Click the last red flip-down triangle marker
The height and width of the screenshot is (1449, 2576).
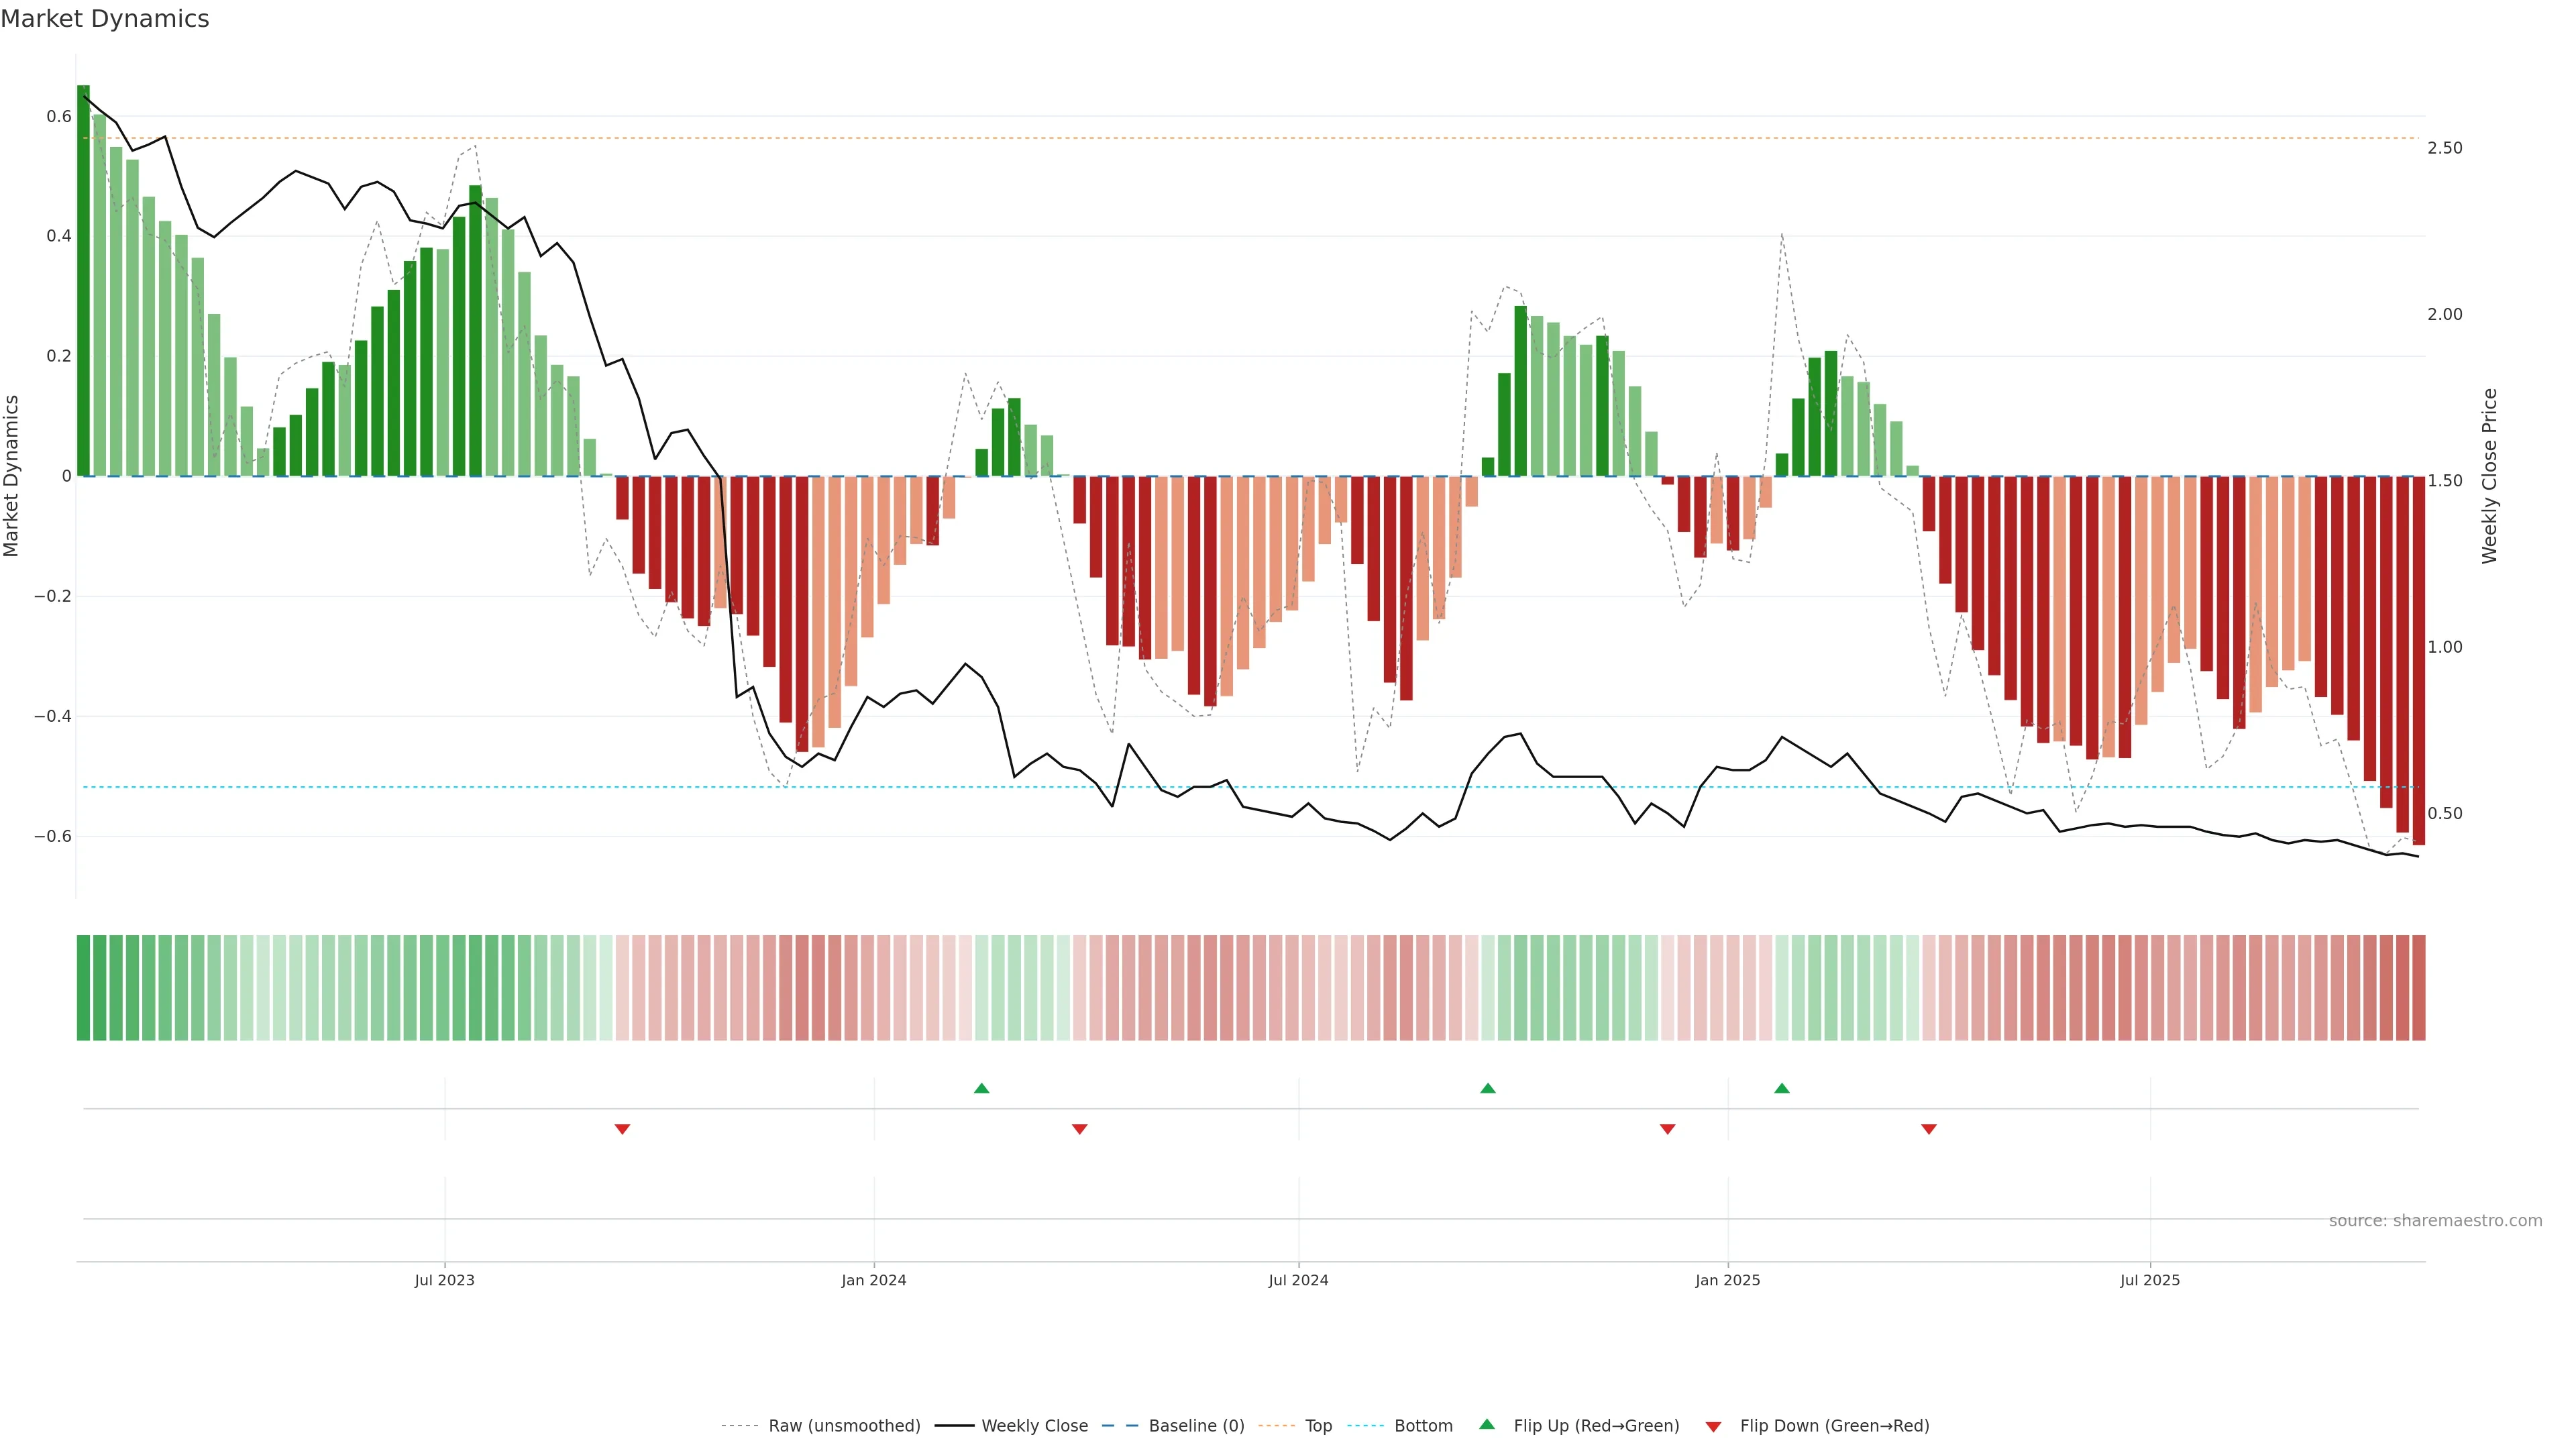coord(1928,1129)
